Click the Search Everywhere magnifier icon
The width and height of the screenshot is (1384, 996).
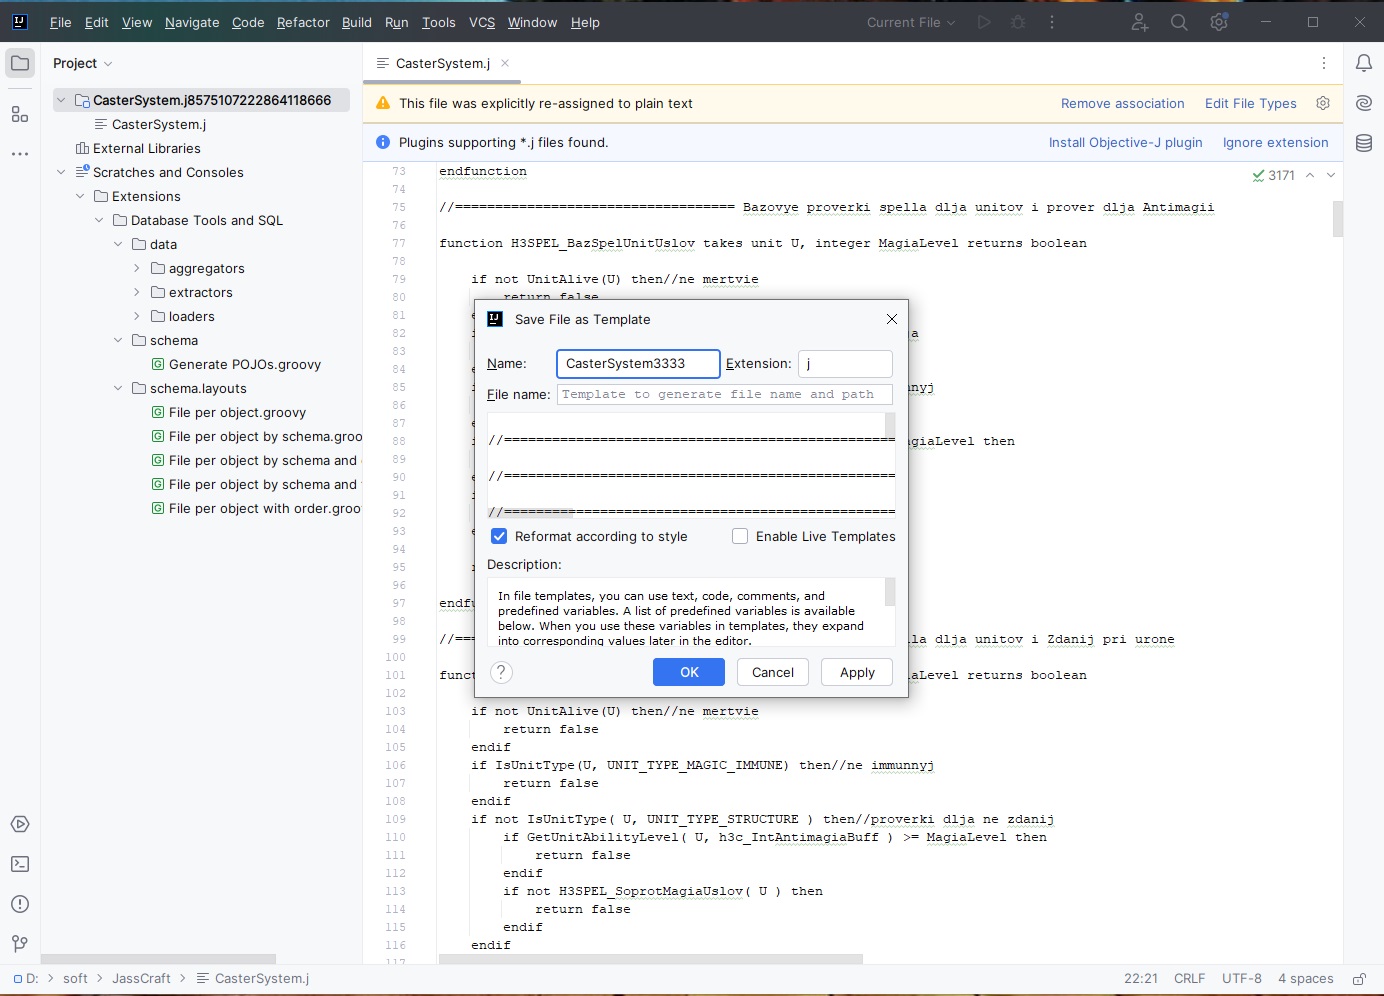tap(1179, 22)
